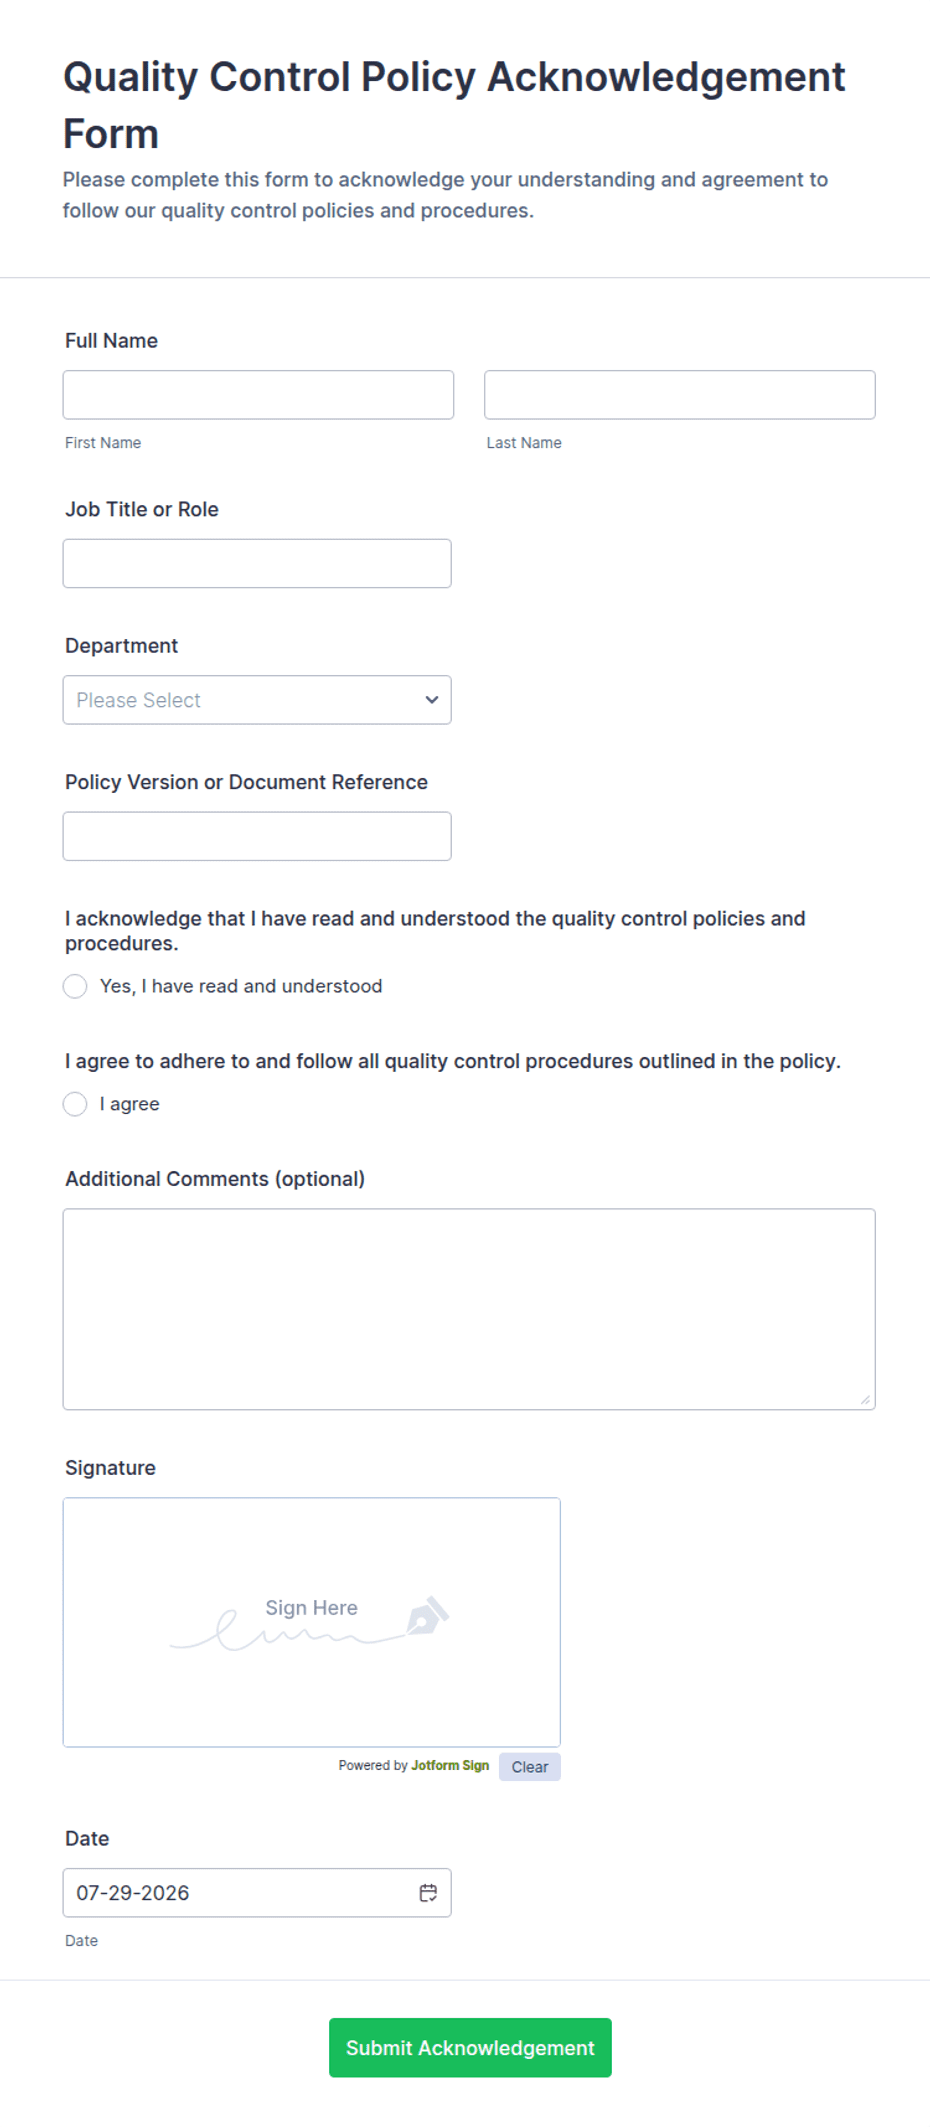Click the Sign Here signature canvas
The height and width of the screenshot is (2127, 930).
point(312,1622)
